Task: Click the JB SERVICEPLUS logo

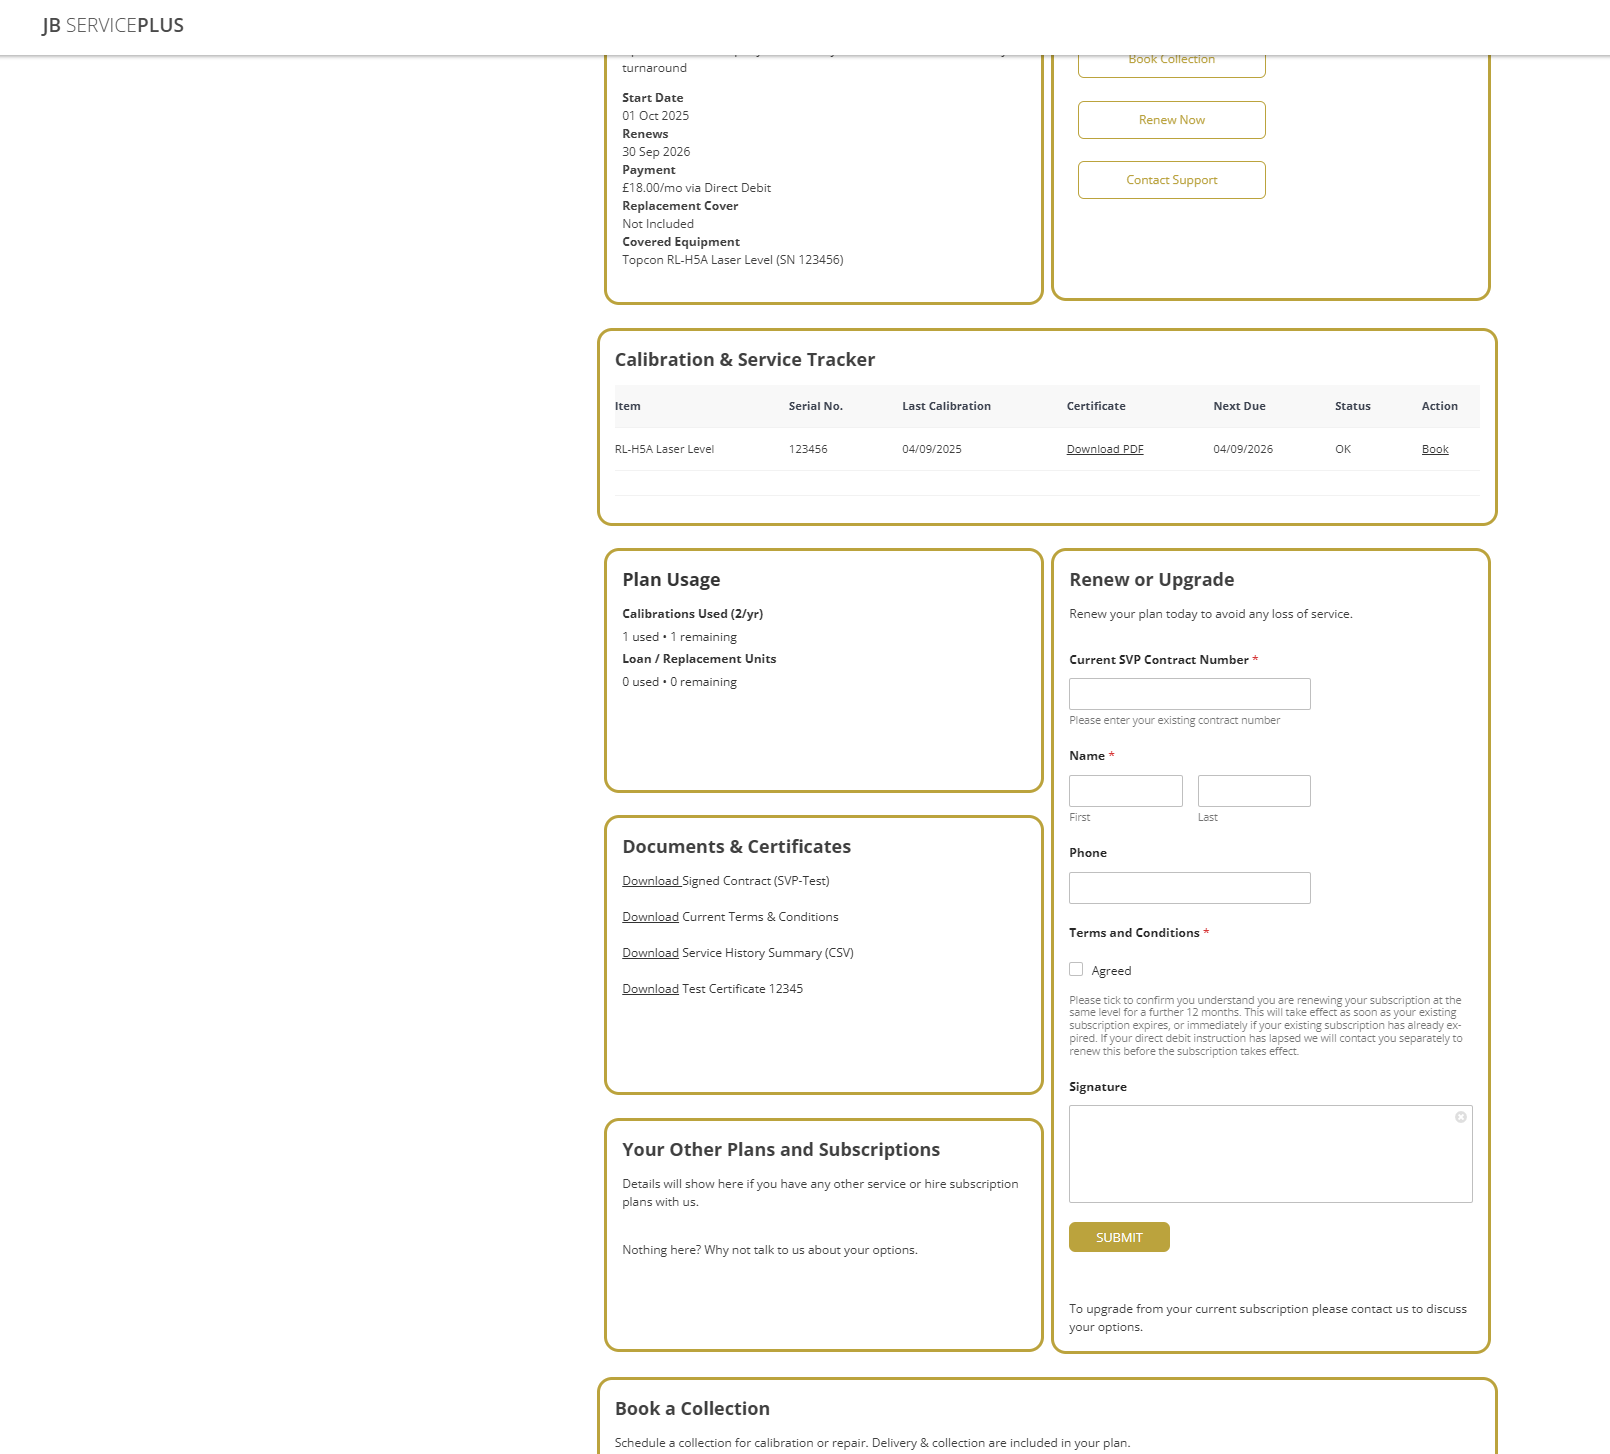Action: click(111, 25)
